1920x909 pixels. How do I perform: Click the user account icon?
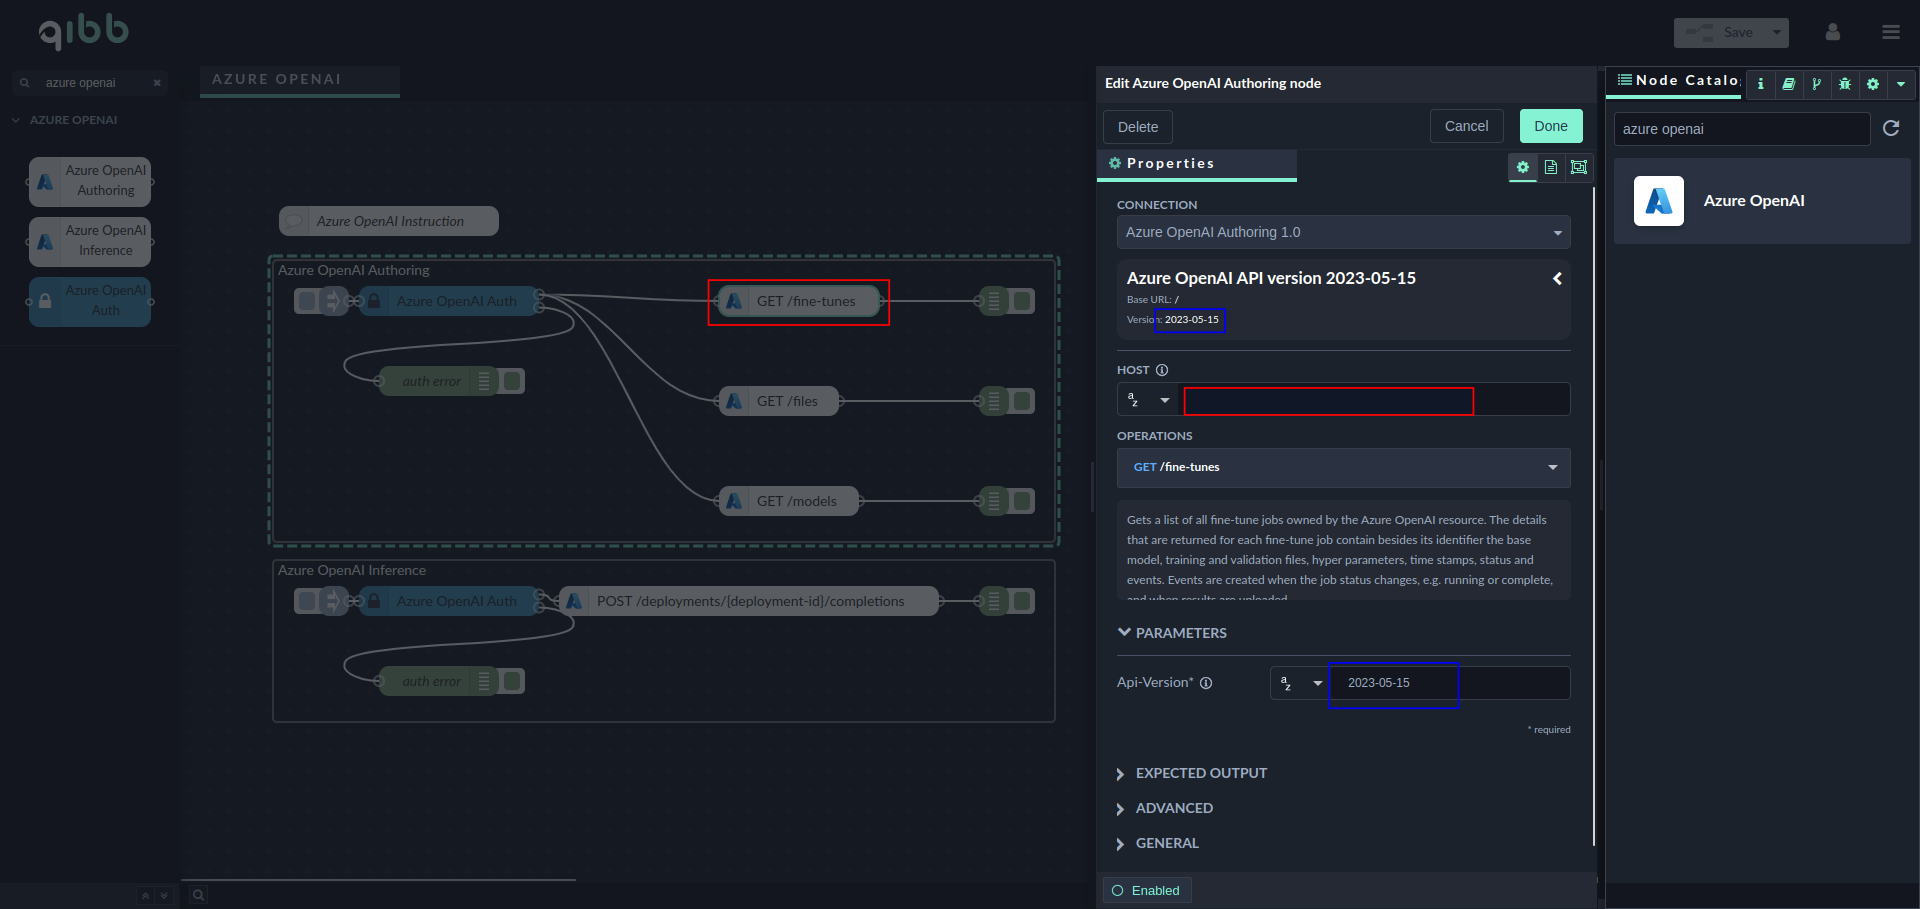1832,32
